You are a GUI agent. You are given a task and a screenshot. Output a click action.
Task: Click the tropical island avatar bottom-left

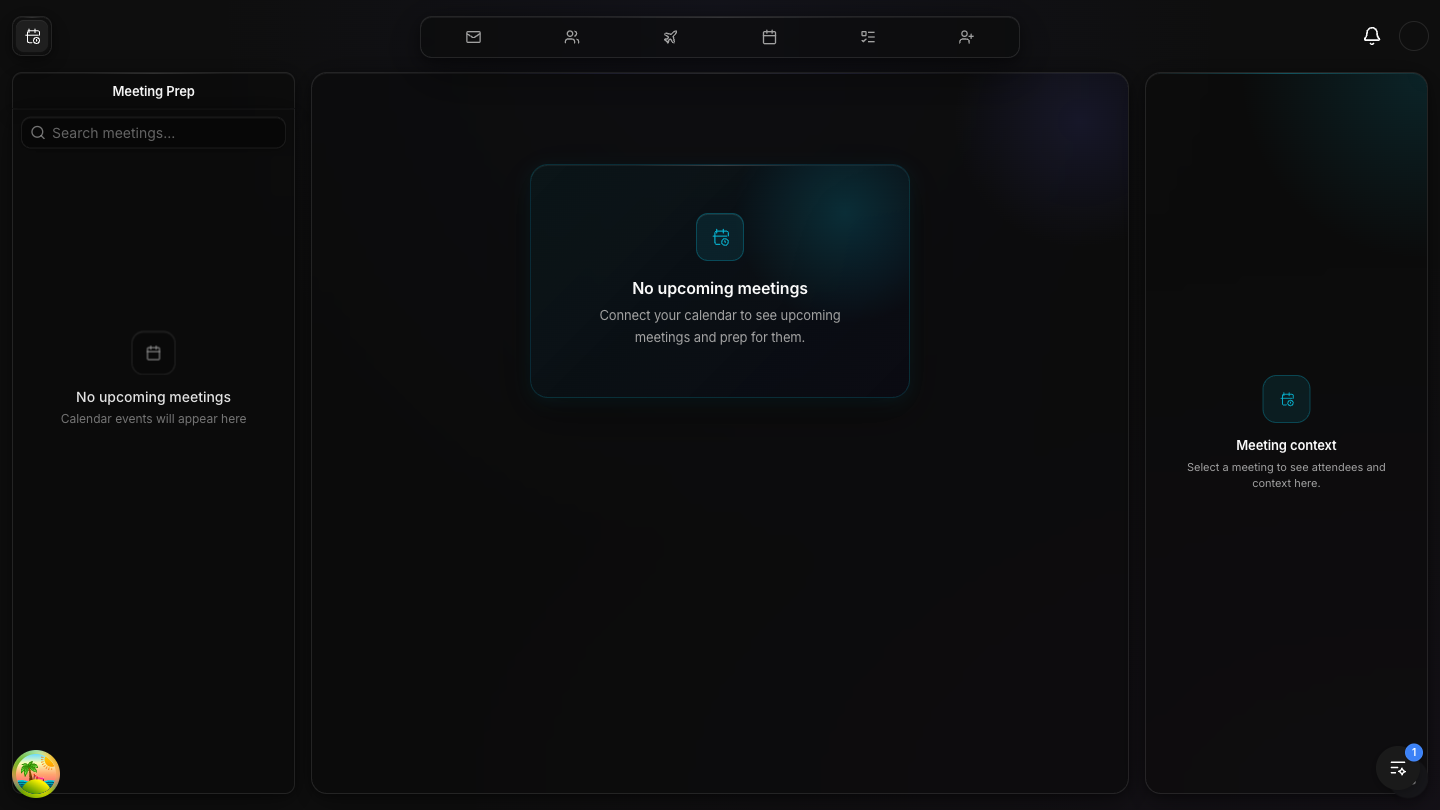(36, 774)
